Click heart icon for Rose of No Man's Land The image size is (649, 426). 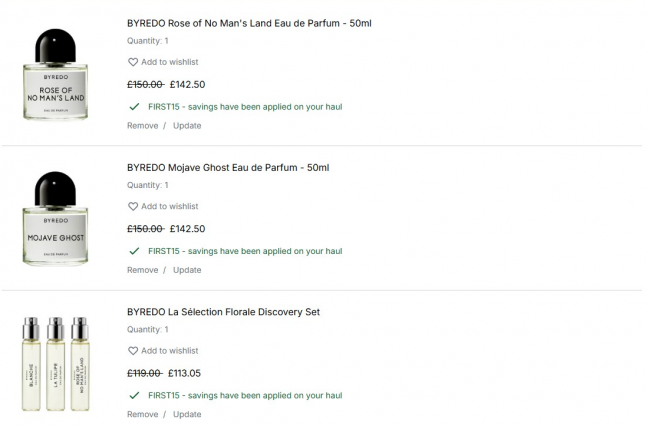coord(133,62)
